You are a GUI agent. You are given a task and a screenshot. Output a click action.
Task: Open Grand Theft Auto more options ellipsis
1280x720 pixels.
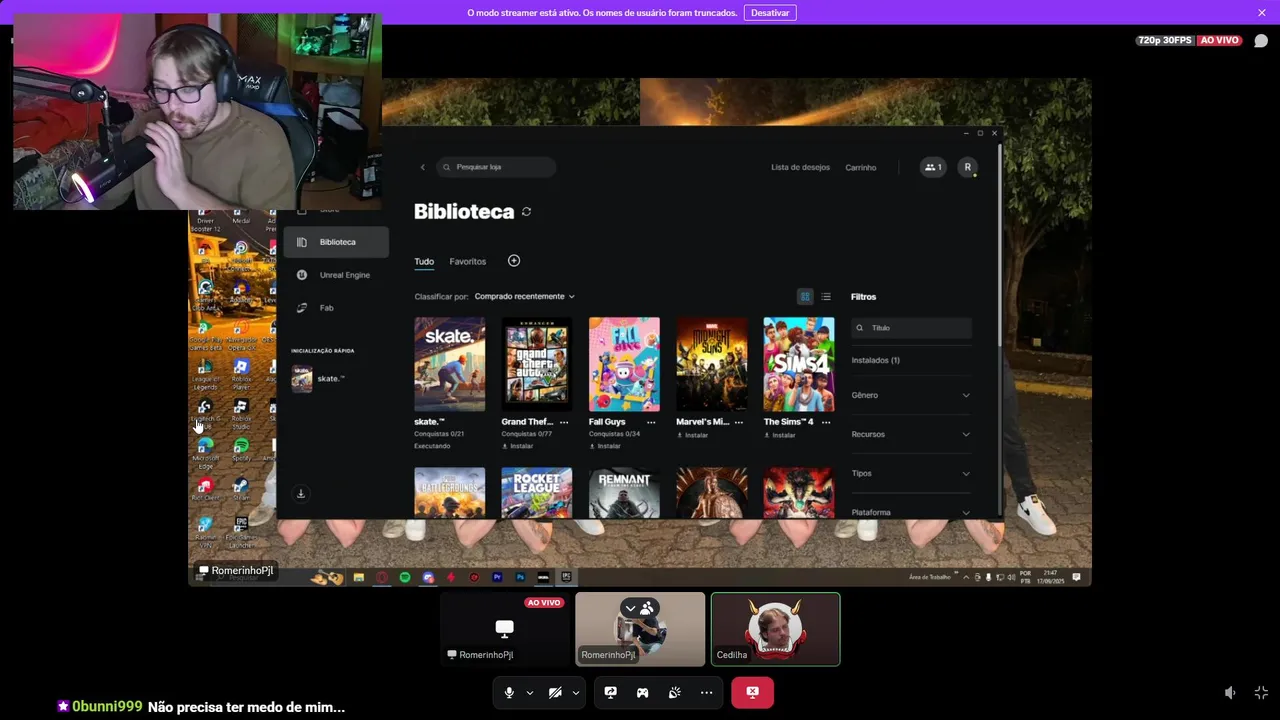click(x=564, y=422)
